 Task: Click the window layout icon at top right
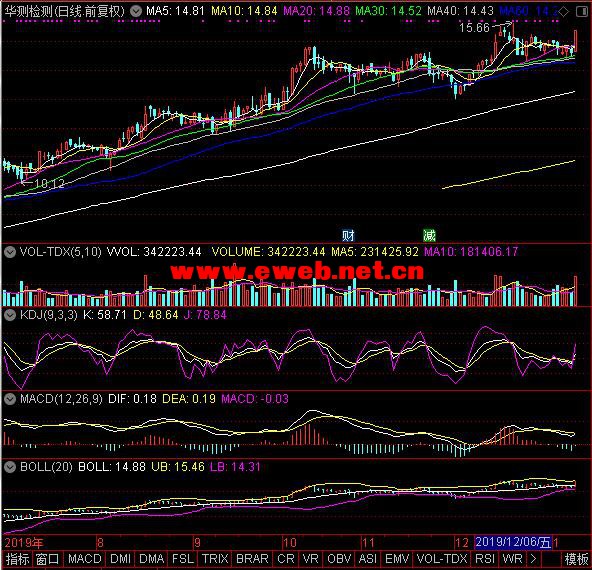click(x=582, y=12)
